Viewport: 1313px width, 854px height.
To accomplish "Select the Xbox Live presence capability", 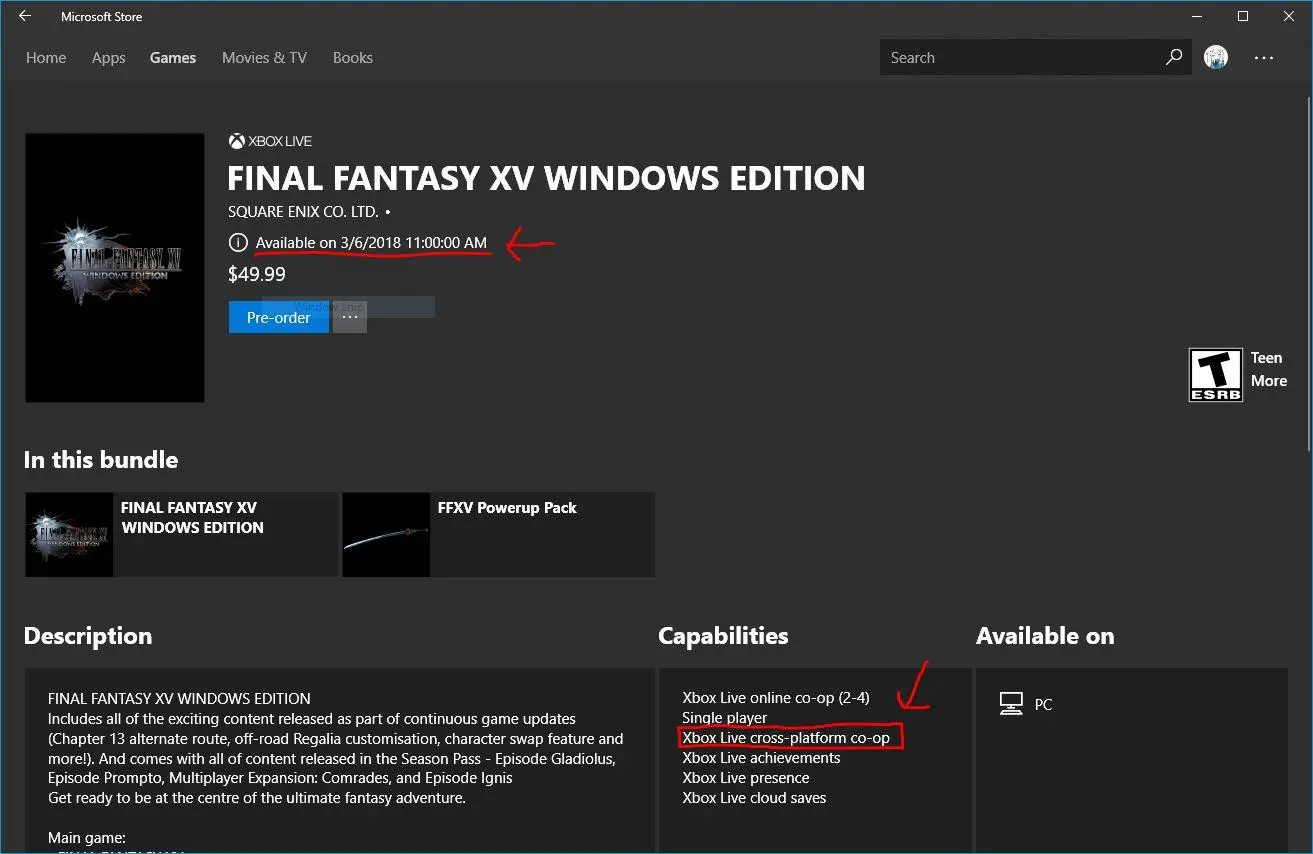I will click(x=746, y=778).
